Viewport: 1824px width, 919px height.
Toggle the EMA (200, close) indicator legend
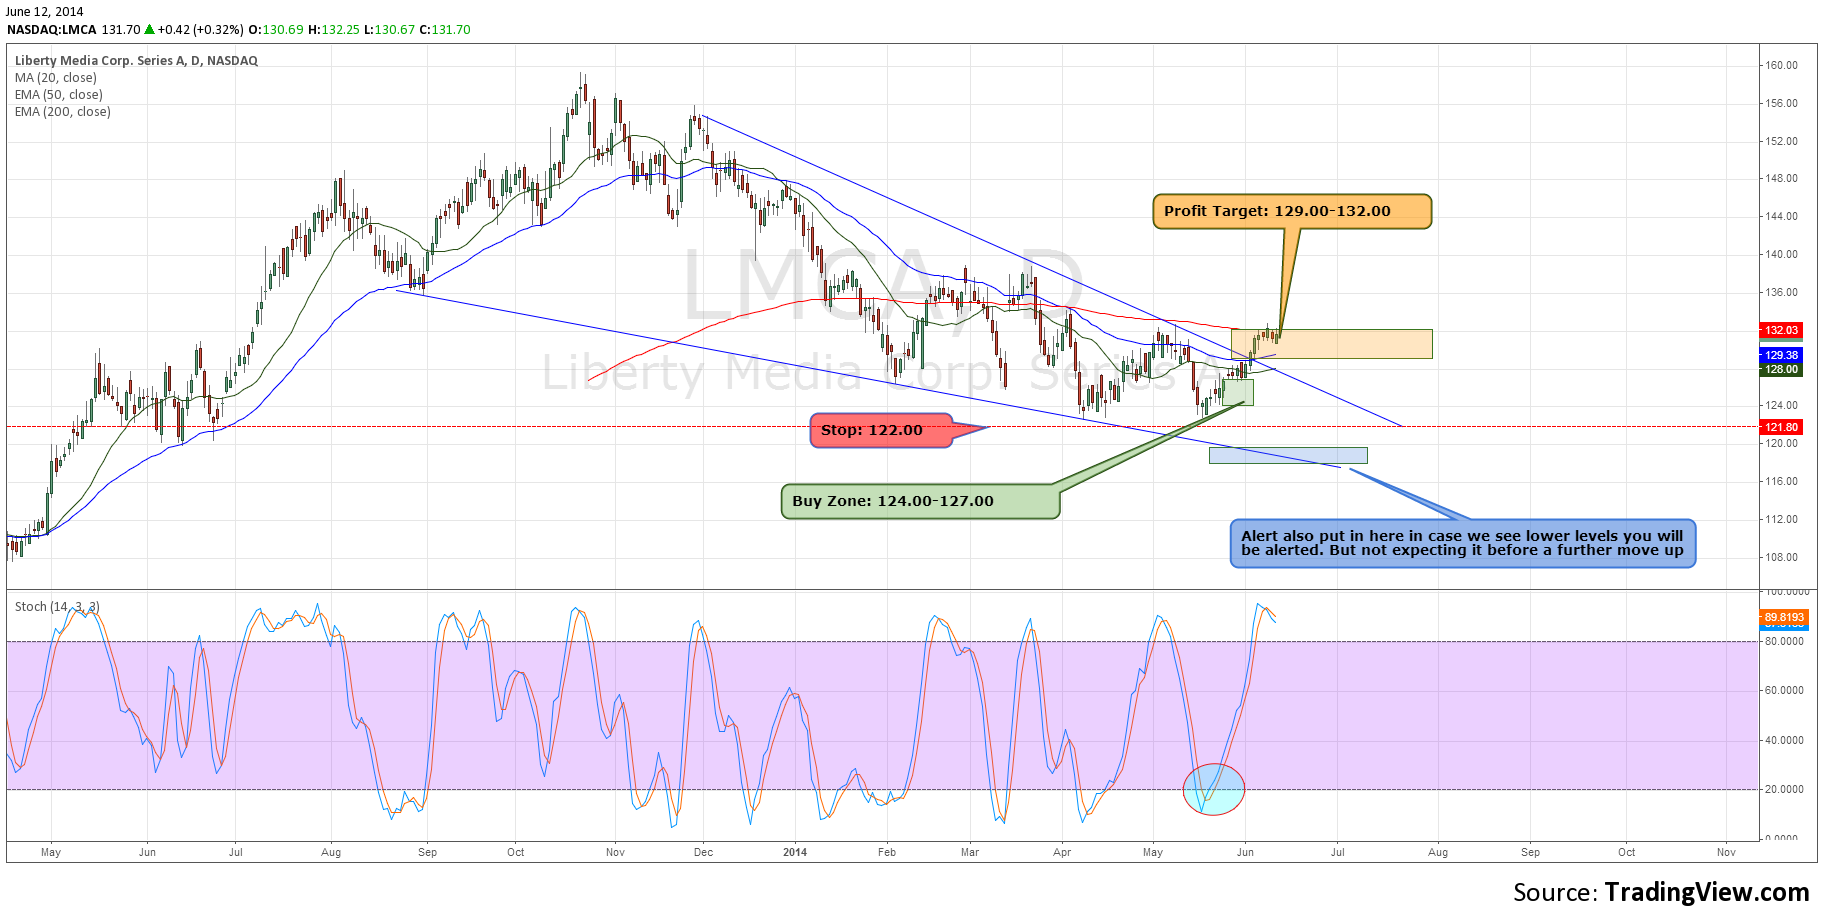tap(63, 112)
